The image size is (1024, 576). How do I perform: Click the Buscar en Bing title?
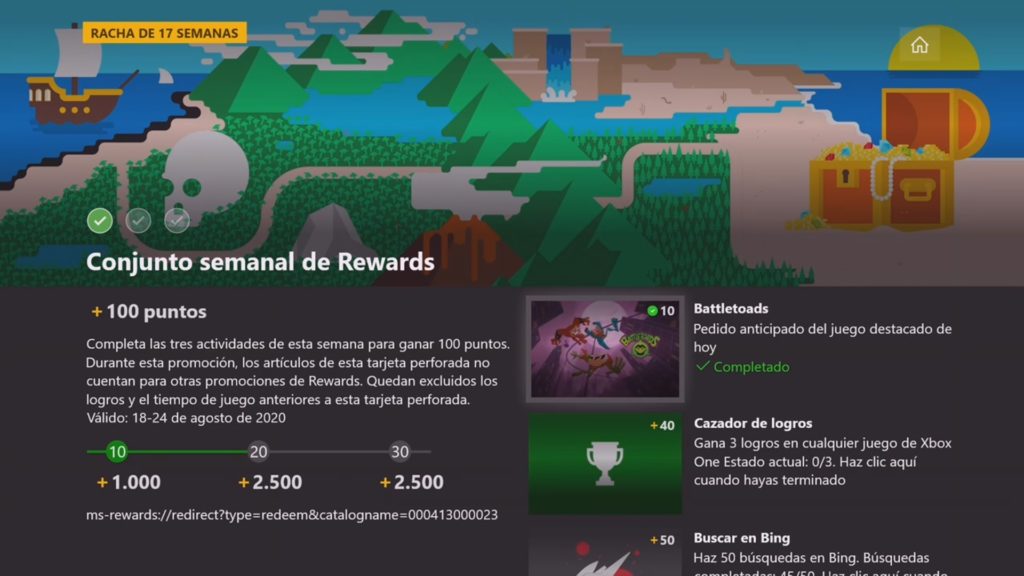(742, 537)
